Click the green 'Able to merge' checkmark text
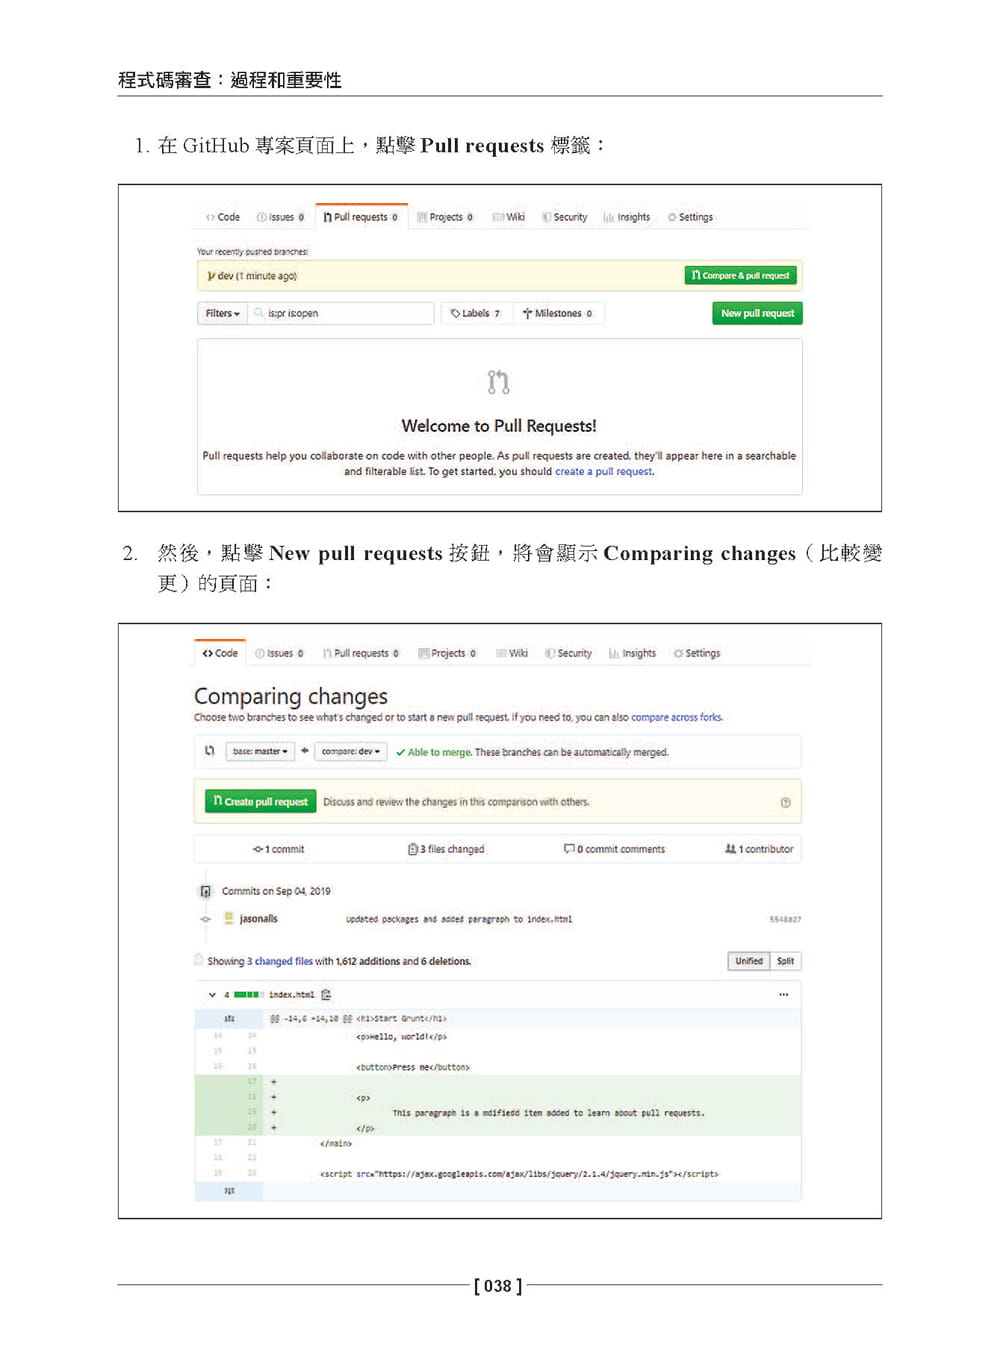The image size is (1000, 1353). click(433, 752)
